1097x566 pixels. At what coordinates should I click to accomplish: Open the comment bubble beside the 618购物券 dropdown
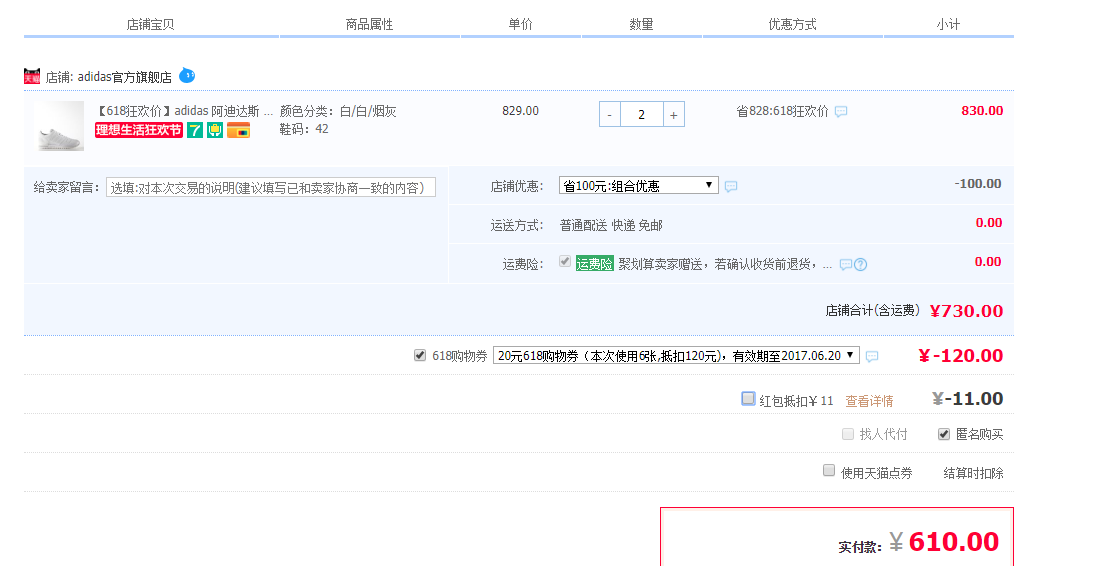872,356
